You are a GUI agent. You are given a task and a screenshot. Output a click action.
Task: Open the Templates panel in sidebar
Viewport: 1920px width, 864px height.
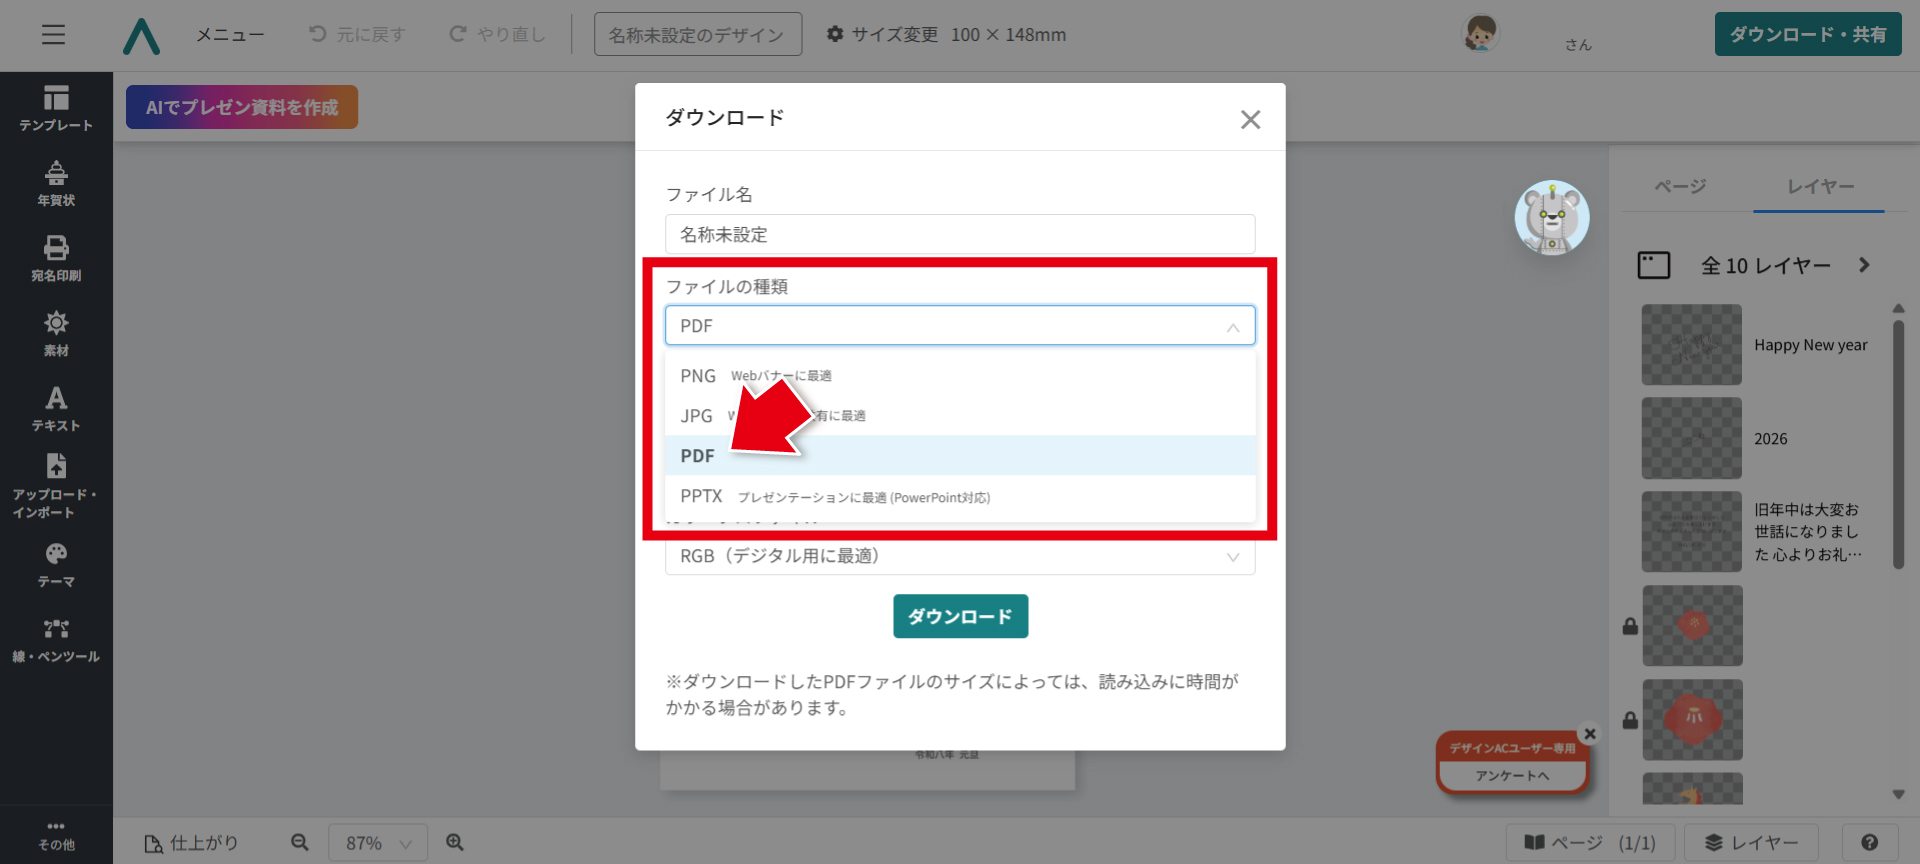coord(56,108)
